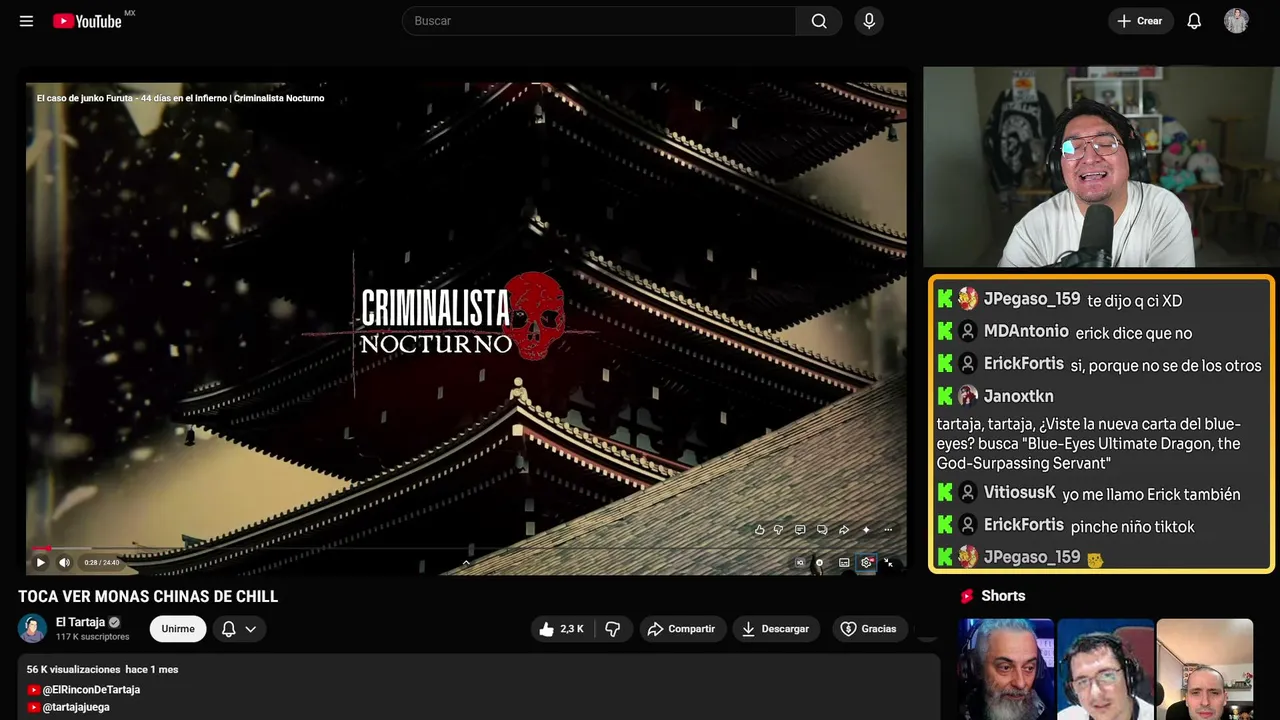
Task: Open notification preferences dropdown for channel
Action: click(239, 629)
